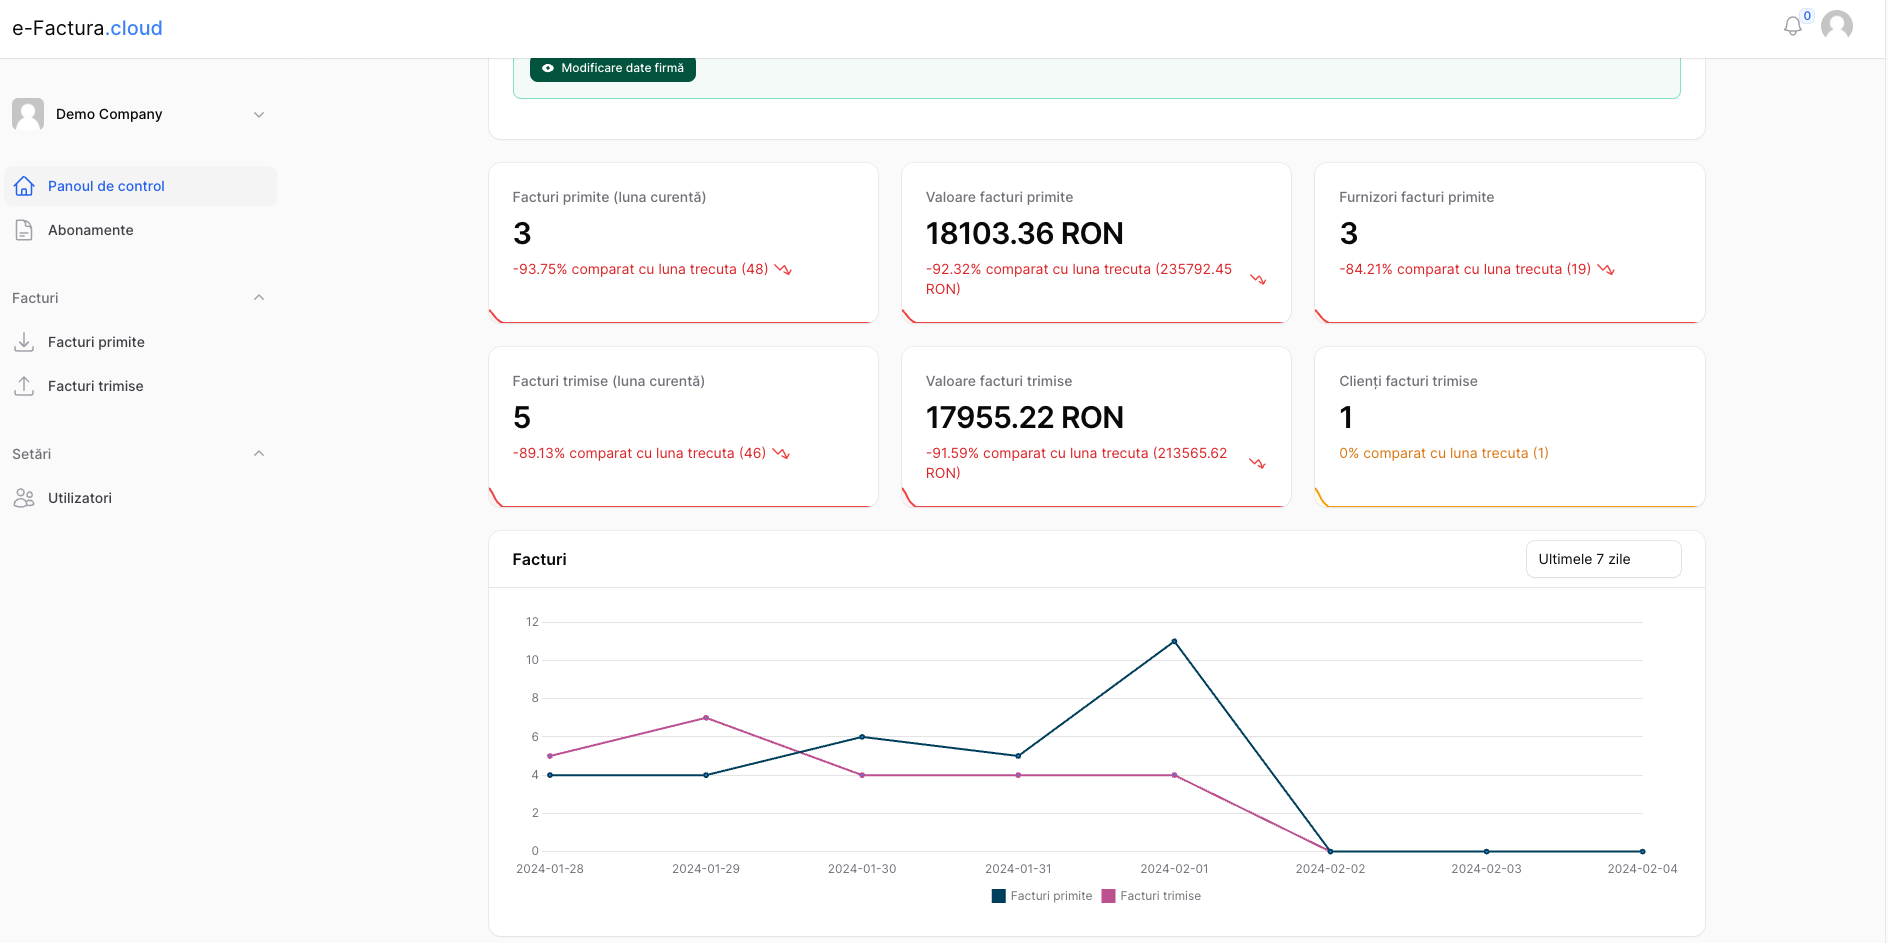The image size is (1888, 943).
Task: Collapse the Setări sidebar section
Action: coord(259,454)
